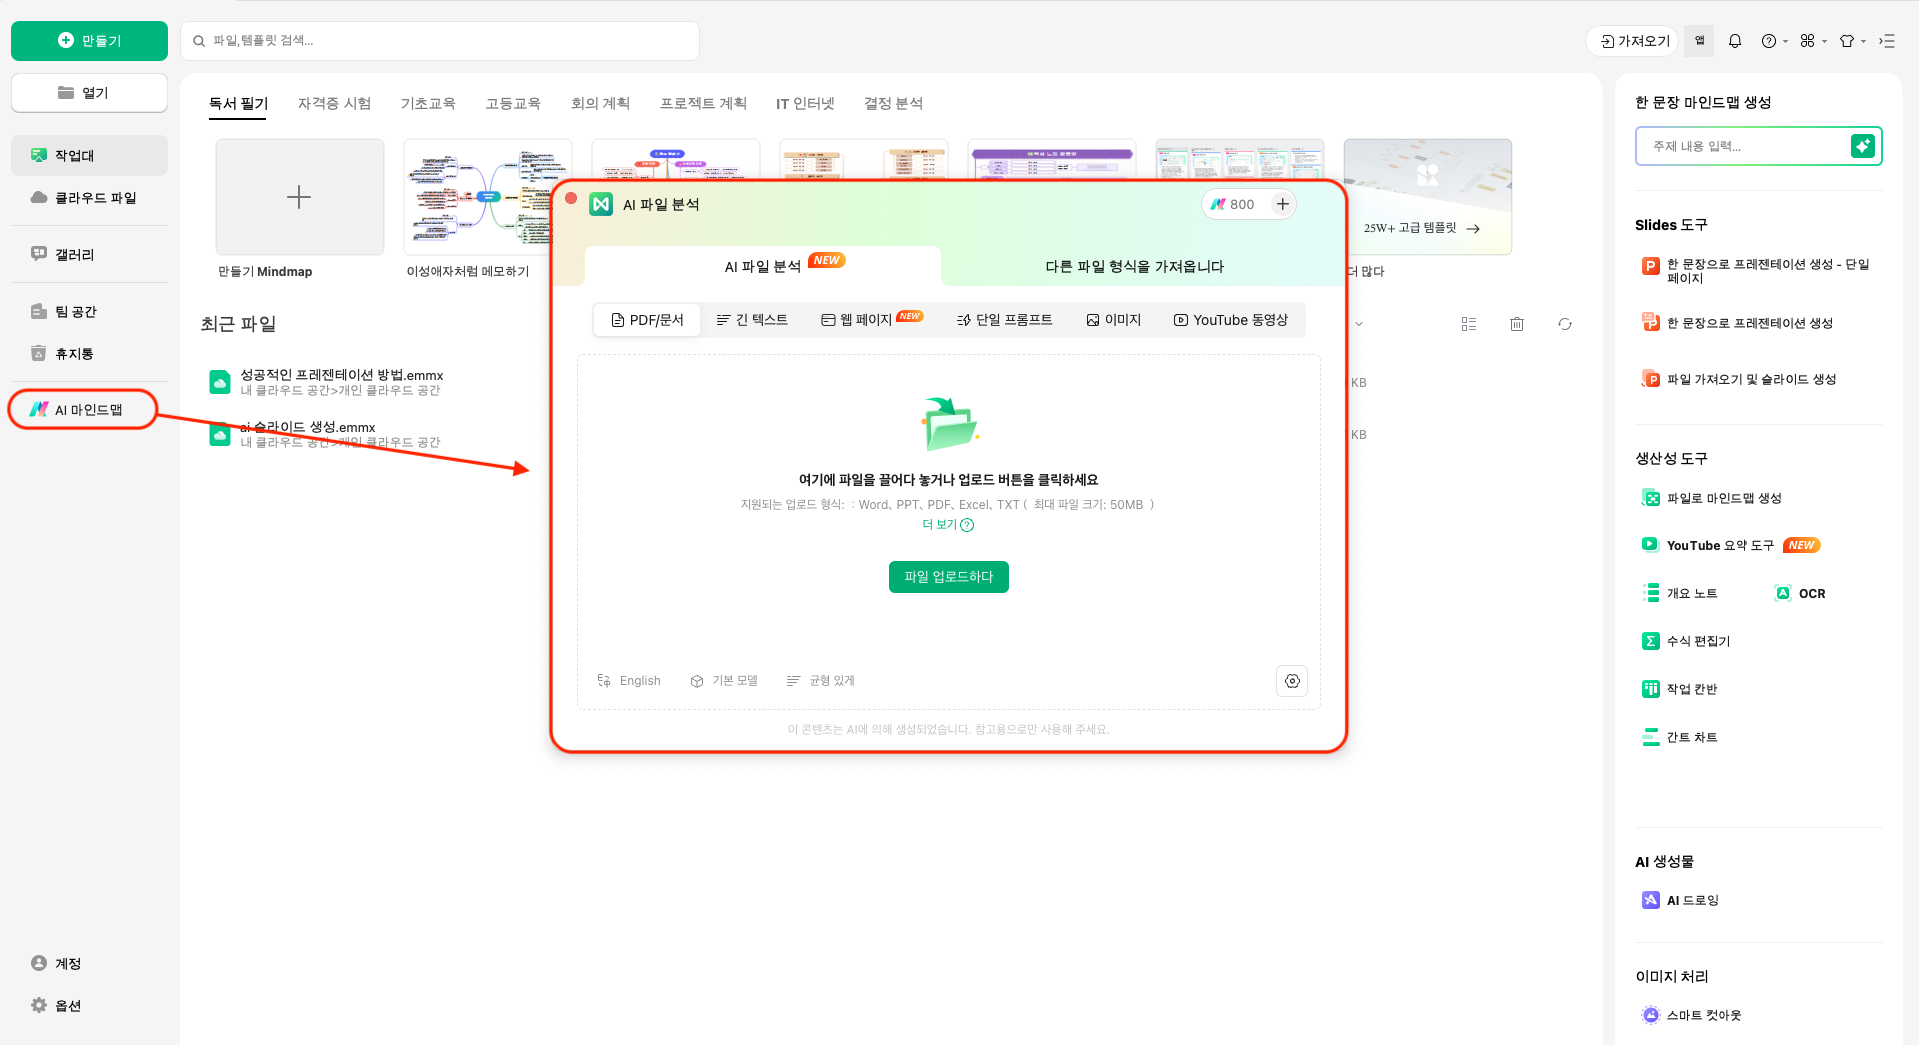Image resolution: width=1919 pixels, height=1045 pixels.
Task: Click the 파일 업로드하다 button
Action: click(948, 577)
